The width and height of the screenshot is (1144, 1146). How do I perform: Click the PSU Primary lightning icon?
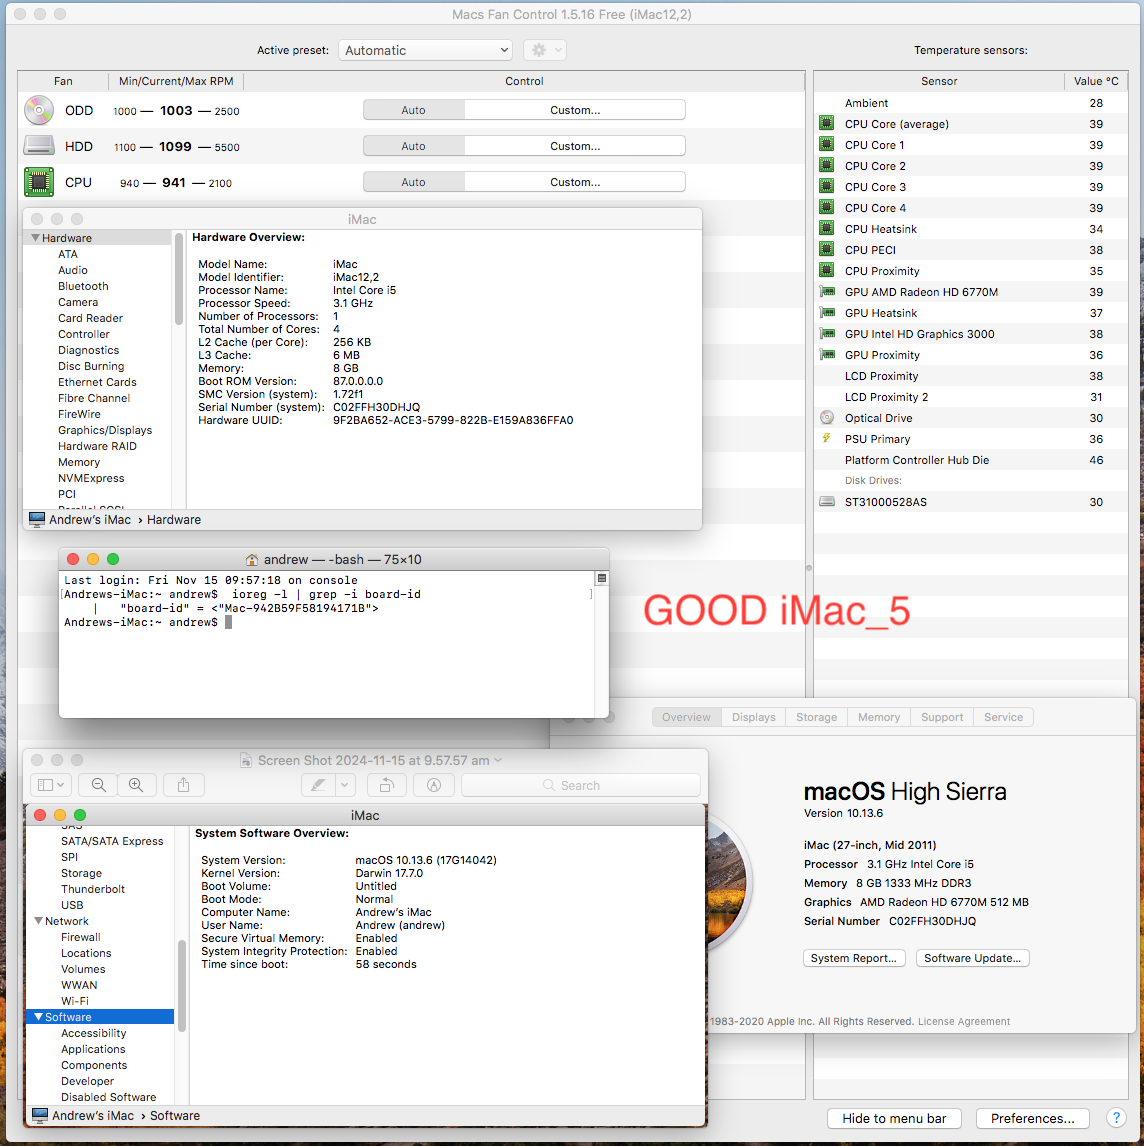[x=827, y=439]
